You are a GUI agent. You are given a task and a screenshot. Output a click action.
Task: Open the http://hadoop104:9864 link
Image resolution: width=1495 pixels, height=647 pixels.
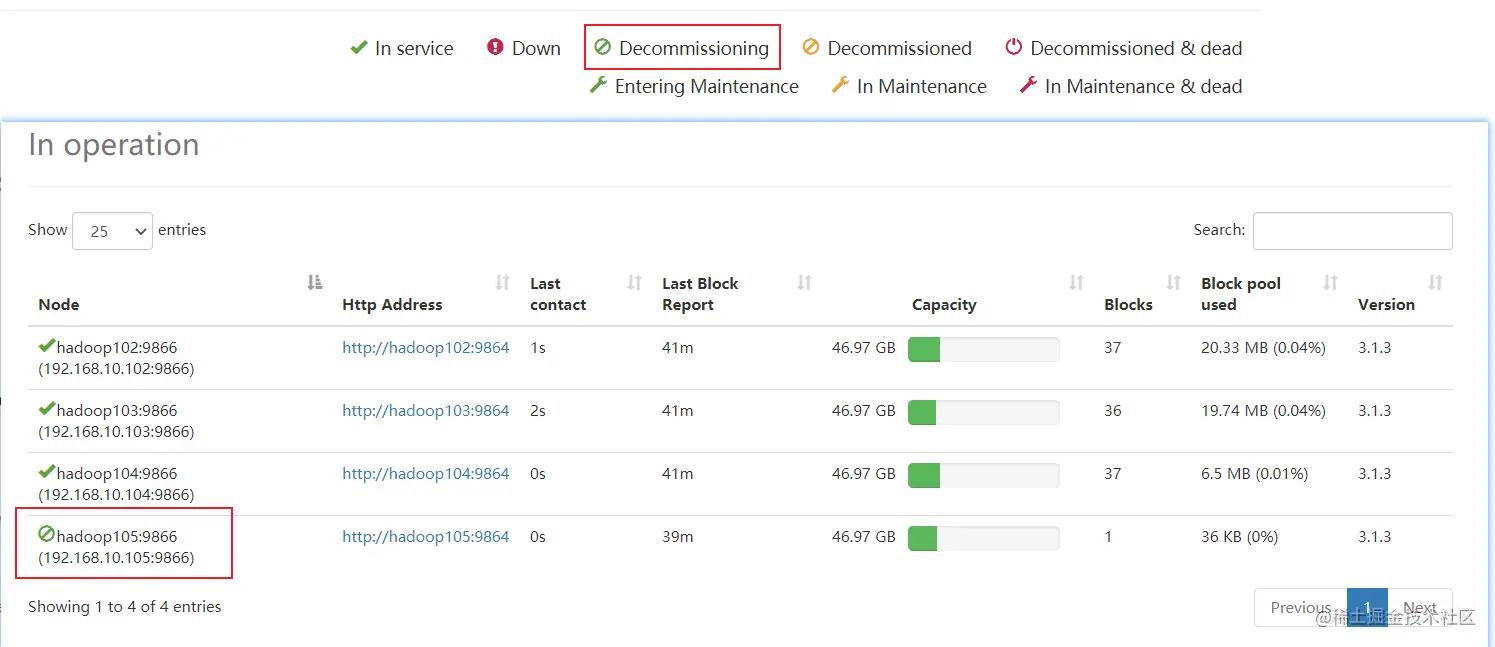coord(426,474)
